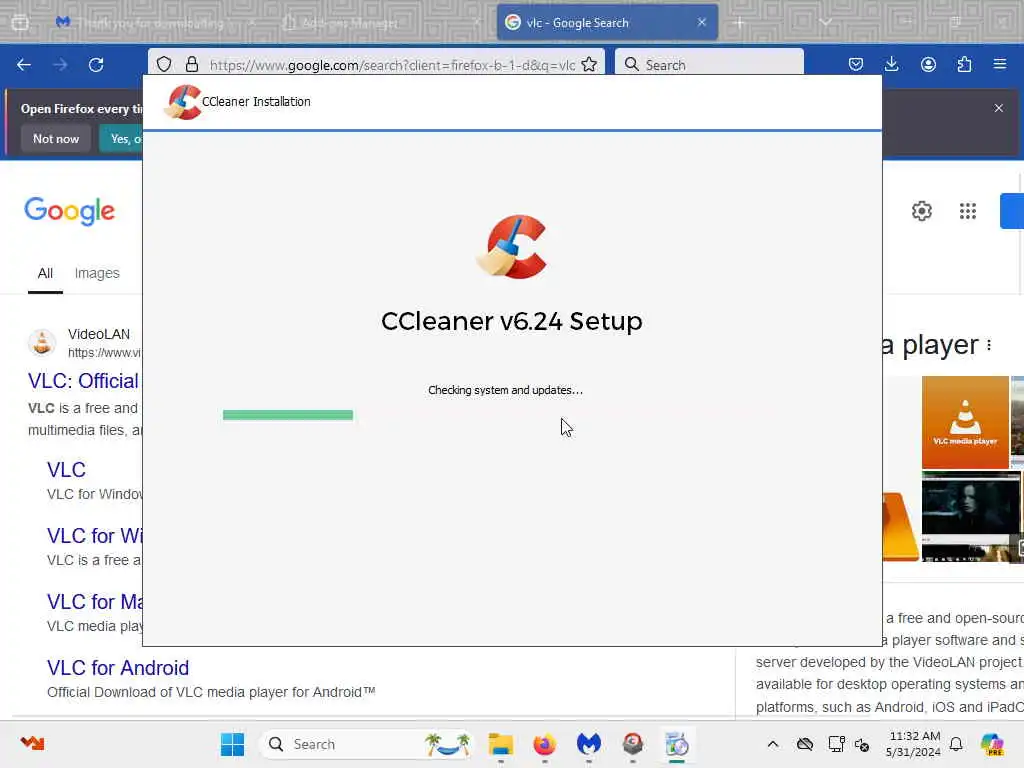Select the Images search tab
Viewport: 1024px width, 768px height.
(97, 273)
